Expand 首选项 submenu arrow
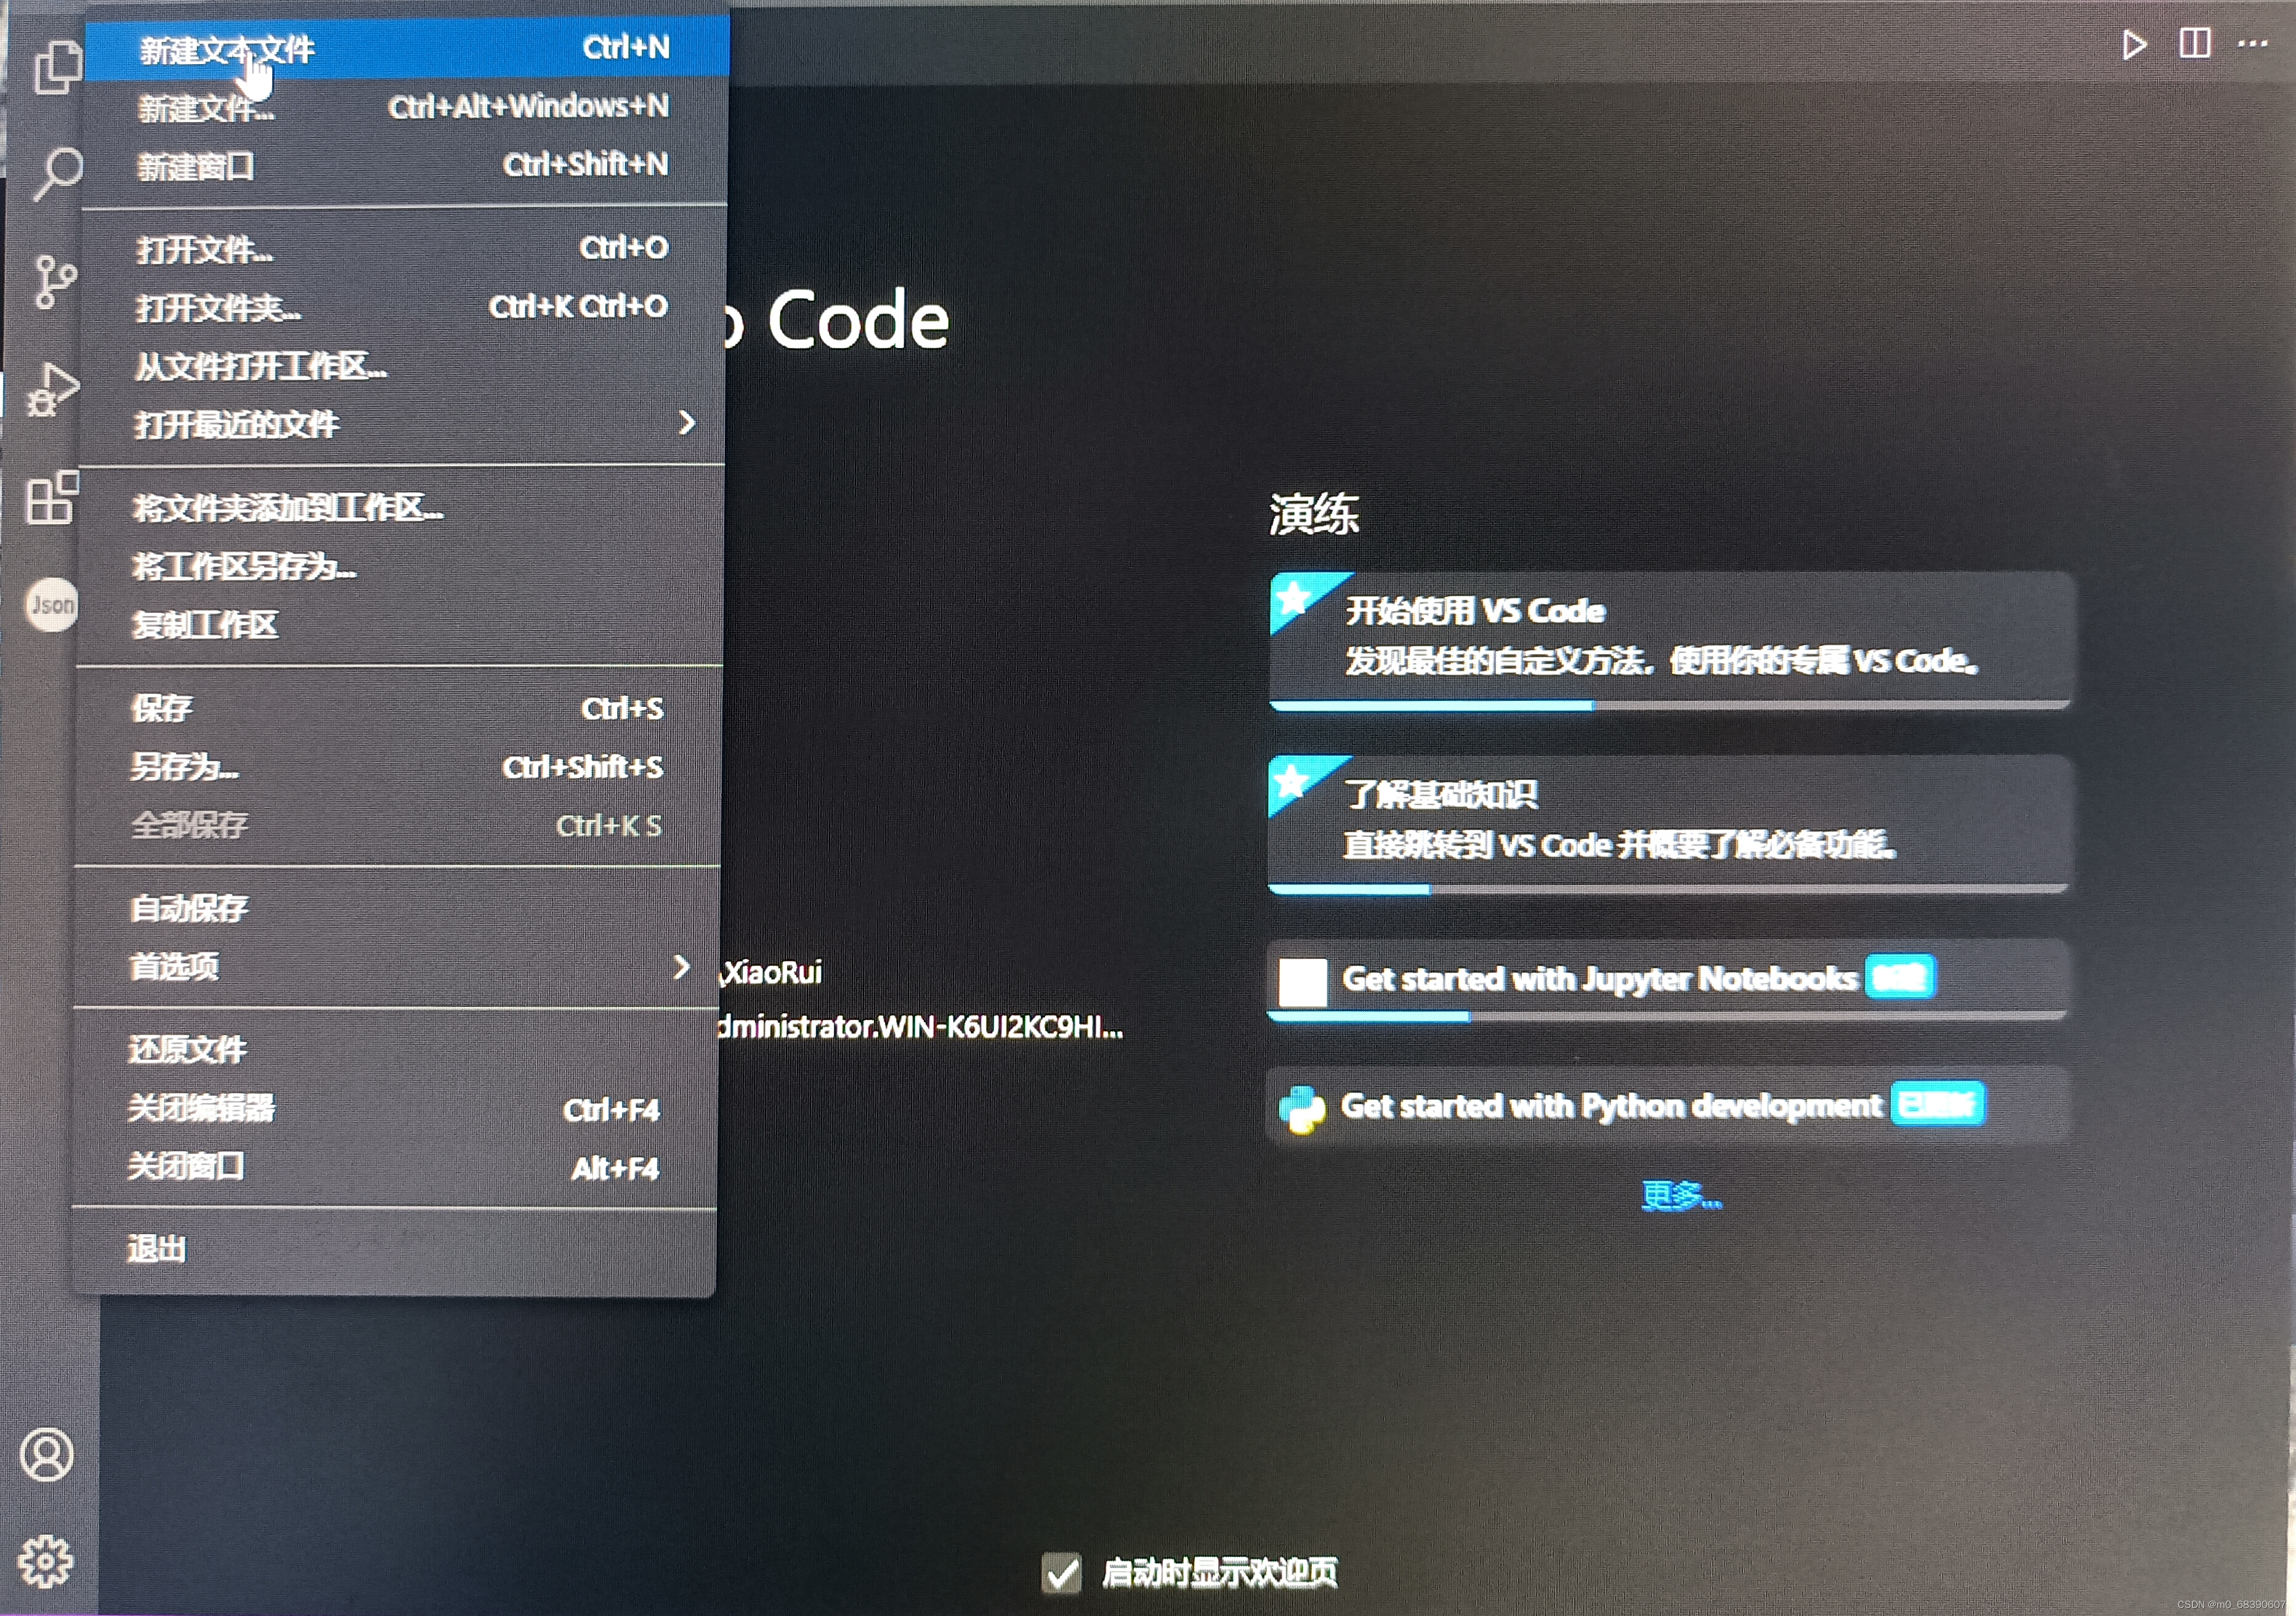Viewport: 2296px width, 1616px height. coord(681,967)
